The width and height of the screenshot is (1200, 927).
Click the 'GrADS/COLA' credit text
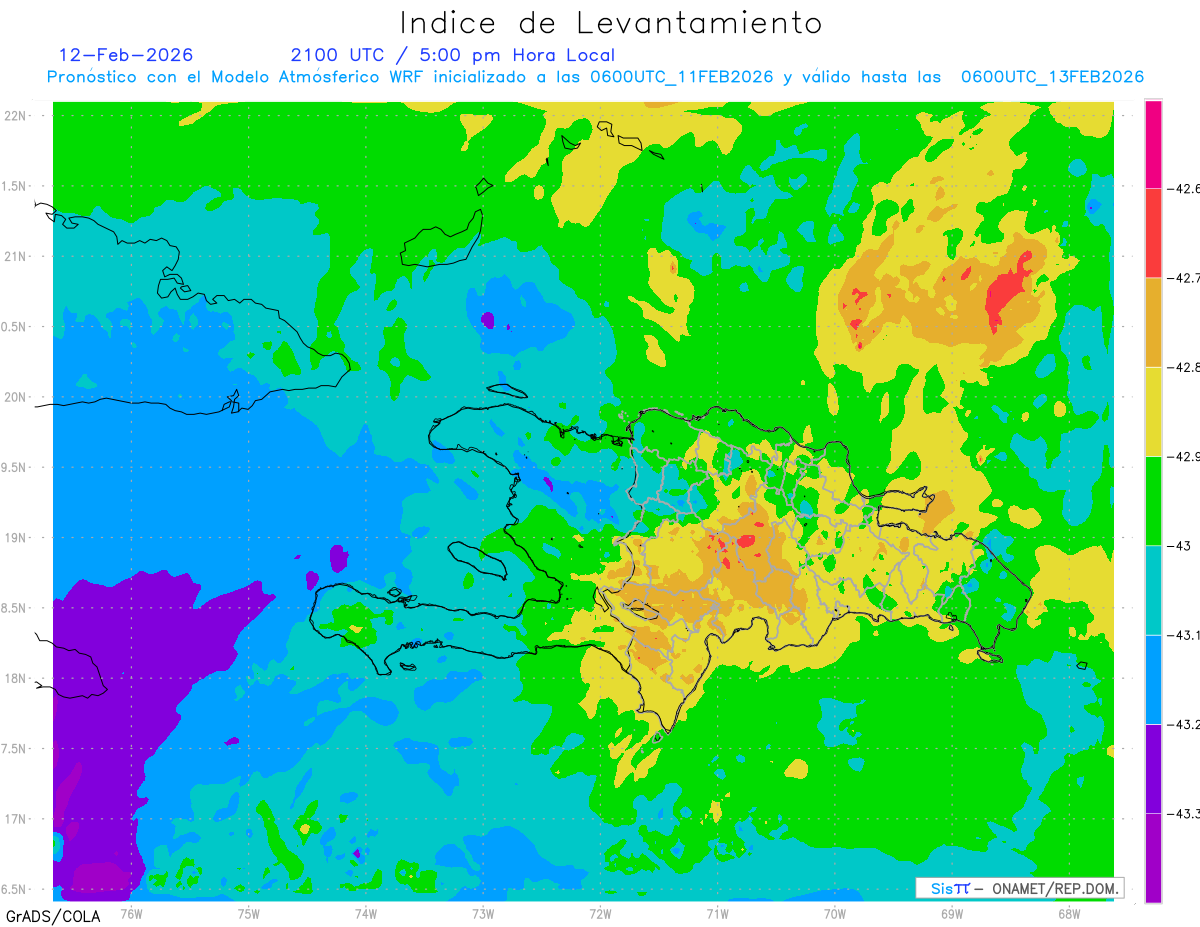click(x=51, y=916)
